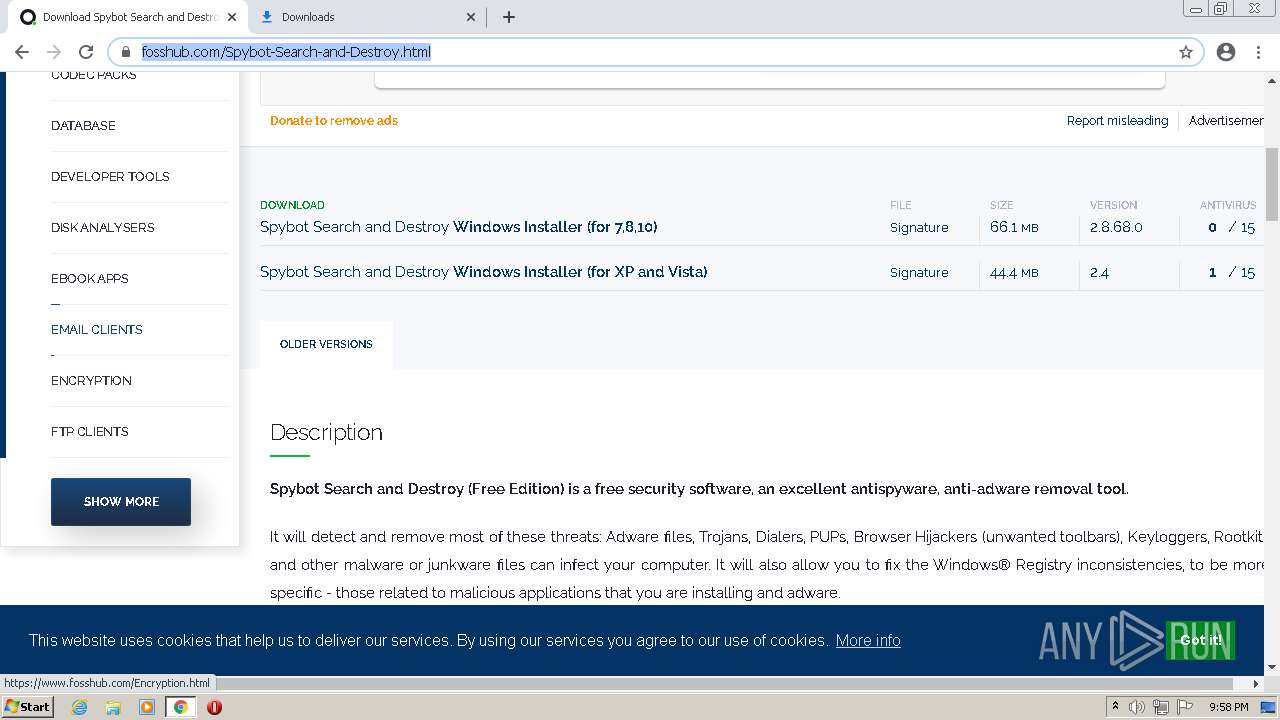Reload the fosshub page

(86, 52)
